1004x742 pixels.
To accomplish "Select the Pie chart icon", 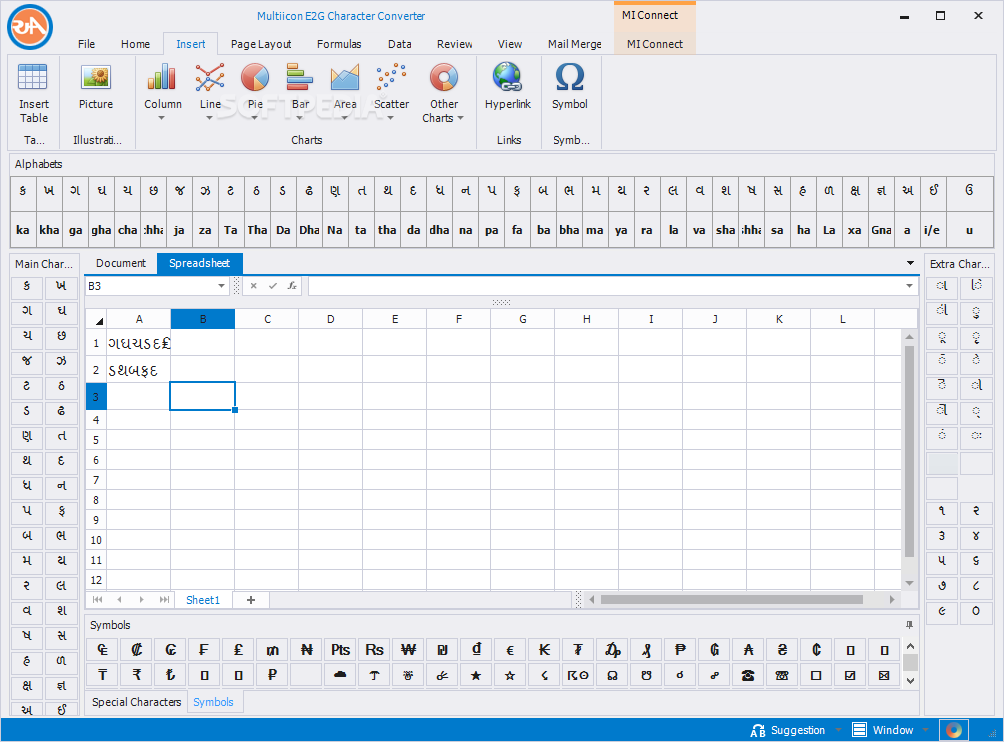I will [255, 78].
